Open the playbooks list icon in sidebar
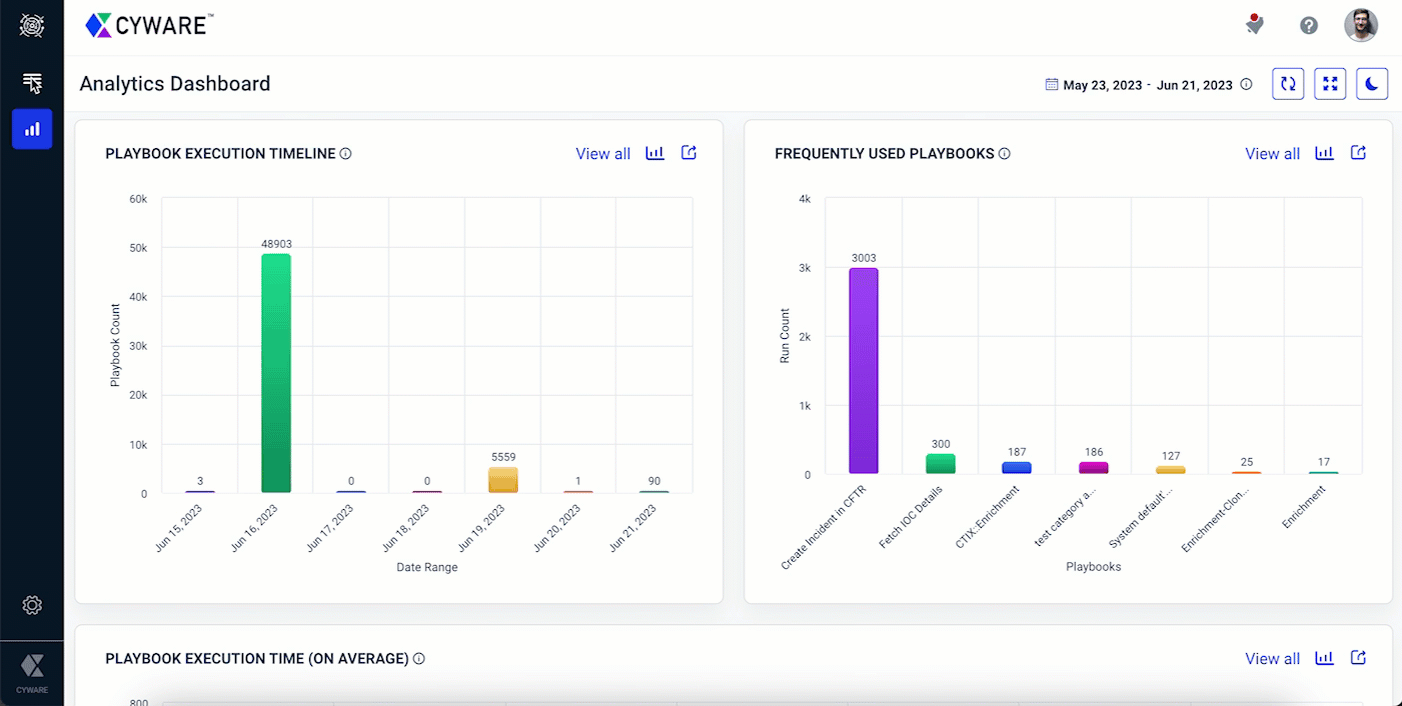The image size is (1402, 706). pos(32,83)
